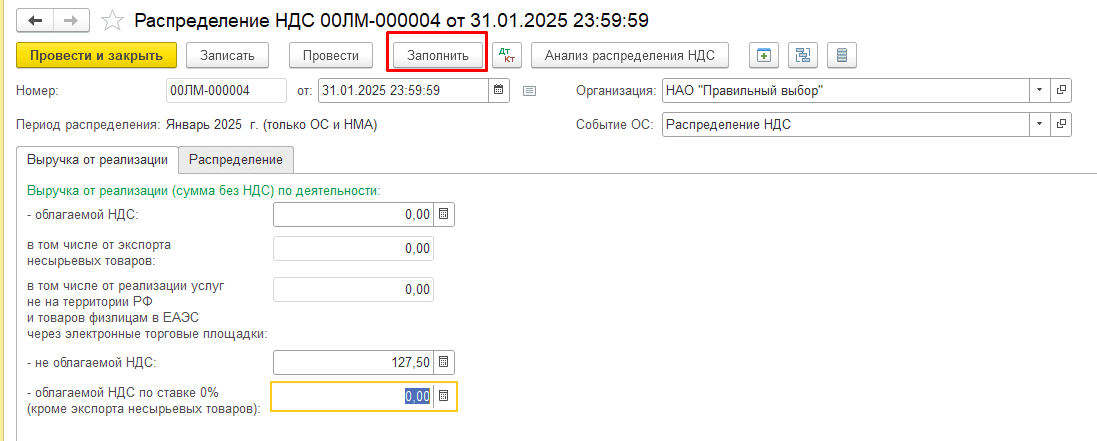The height and width of the screenshot is (441, 1097).
Task: Click the back navigation arrow
Action: [35, 19]
